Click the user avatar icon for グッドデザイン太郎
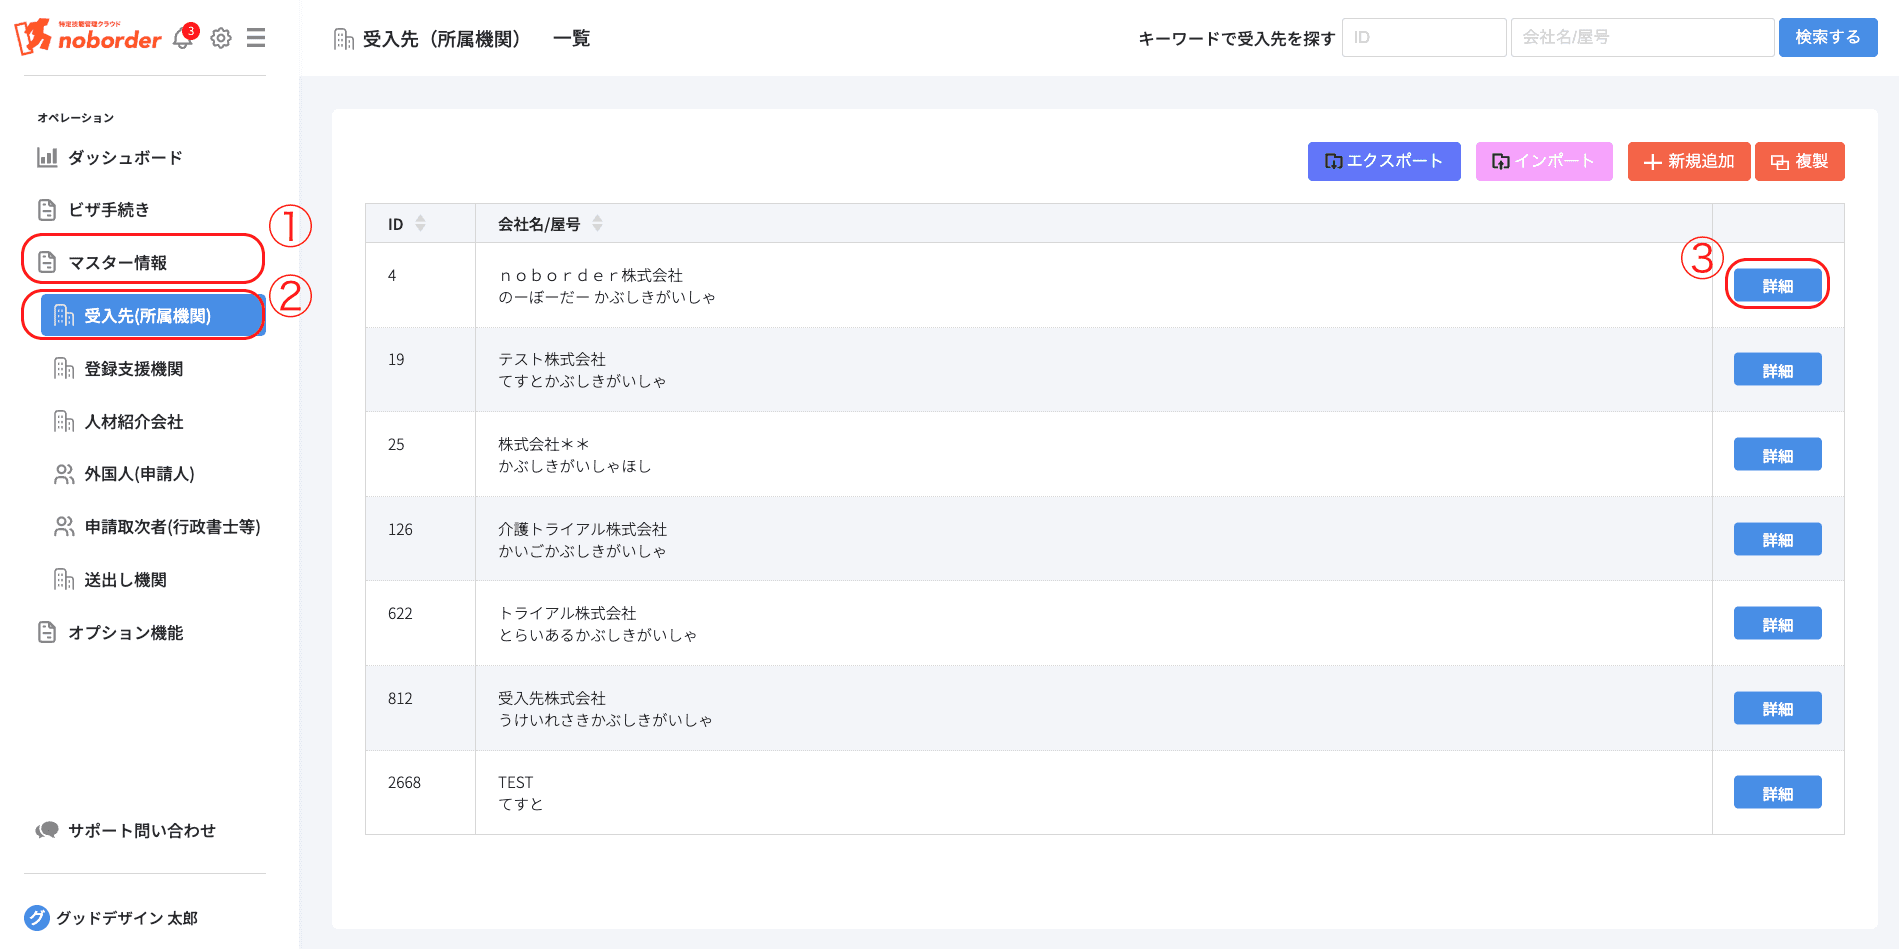 [x=37, y=917]
